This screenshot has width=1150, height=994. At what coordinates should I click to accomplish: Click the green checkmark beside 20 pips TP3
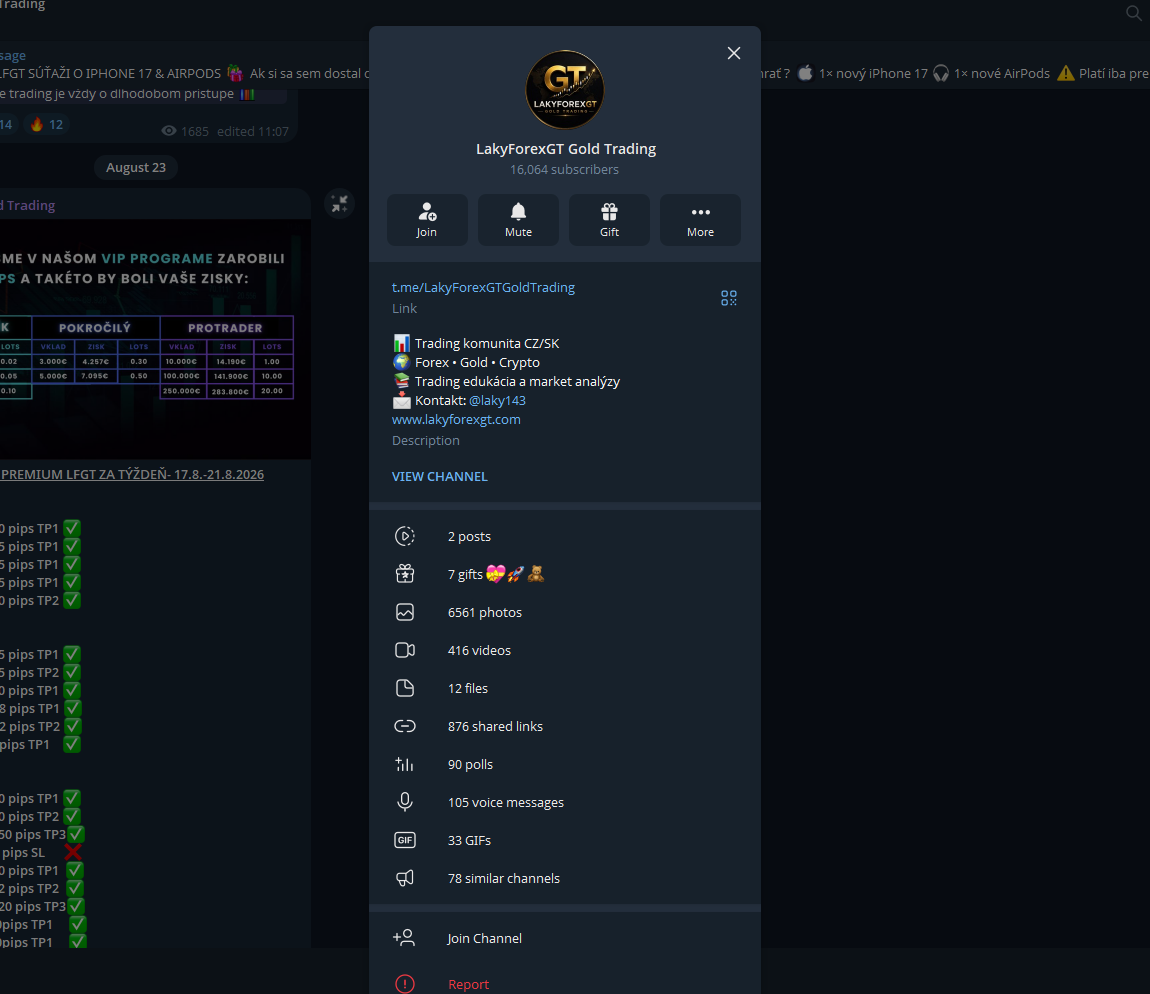click(x=76, y=907)
